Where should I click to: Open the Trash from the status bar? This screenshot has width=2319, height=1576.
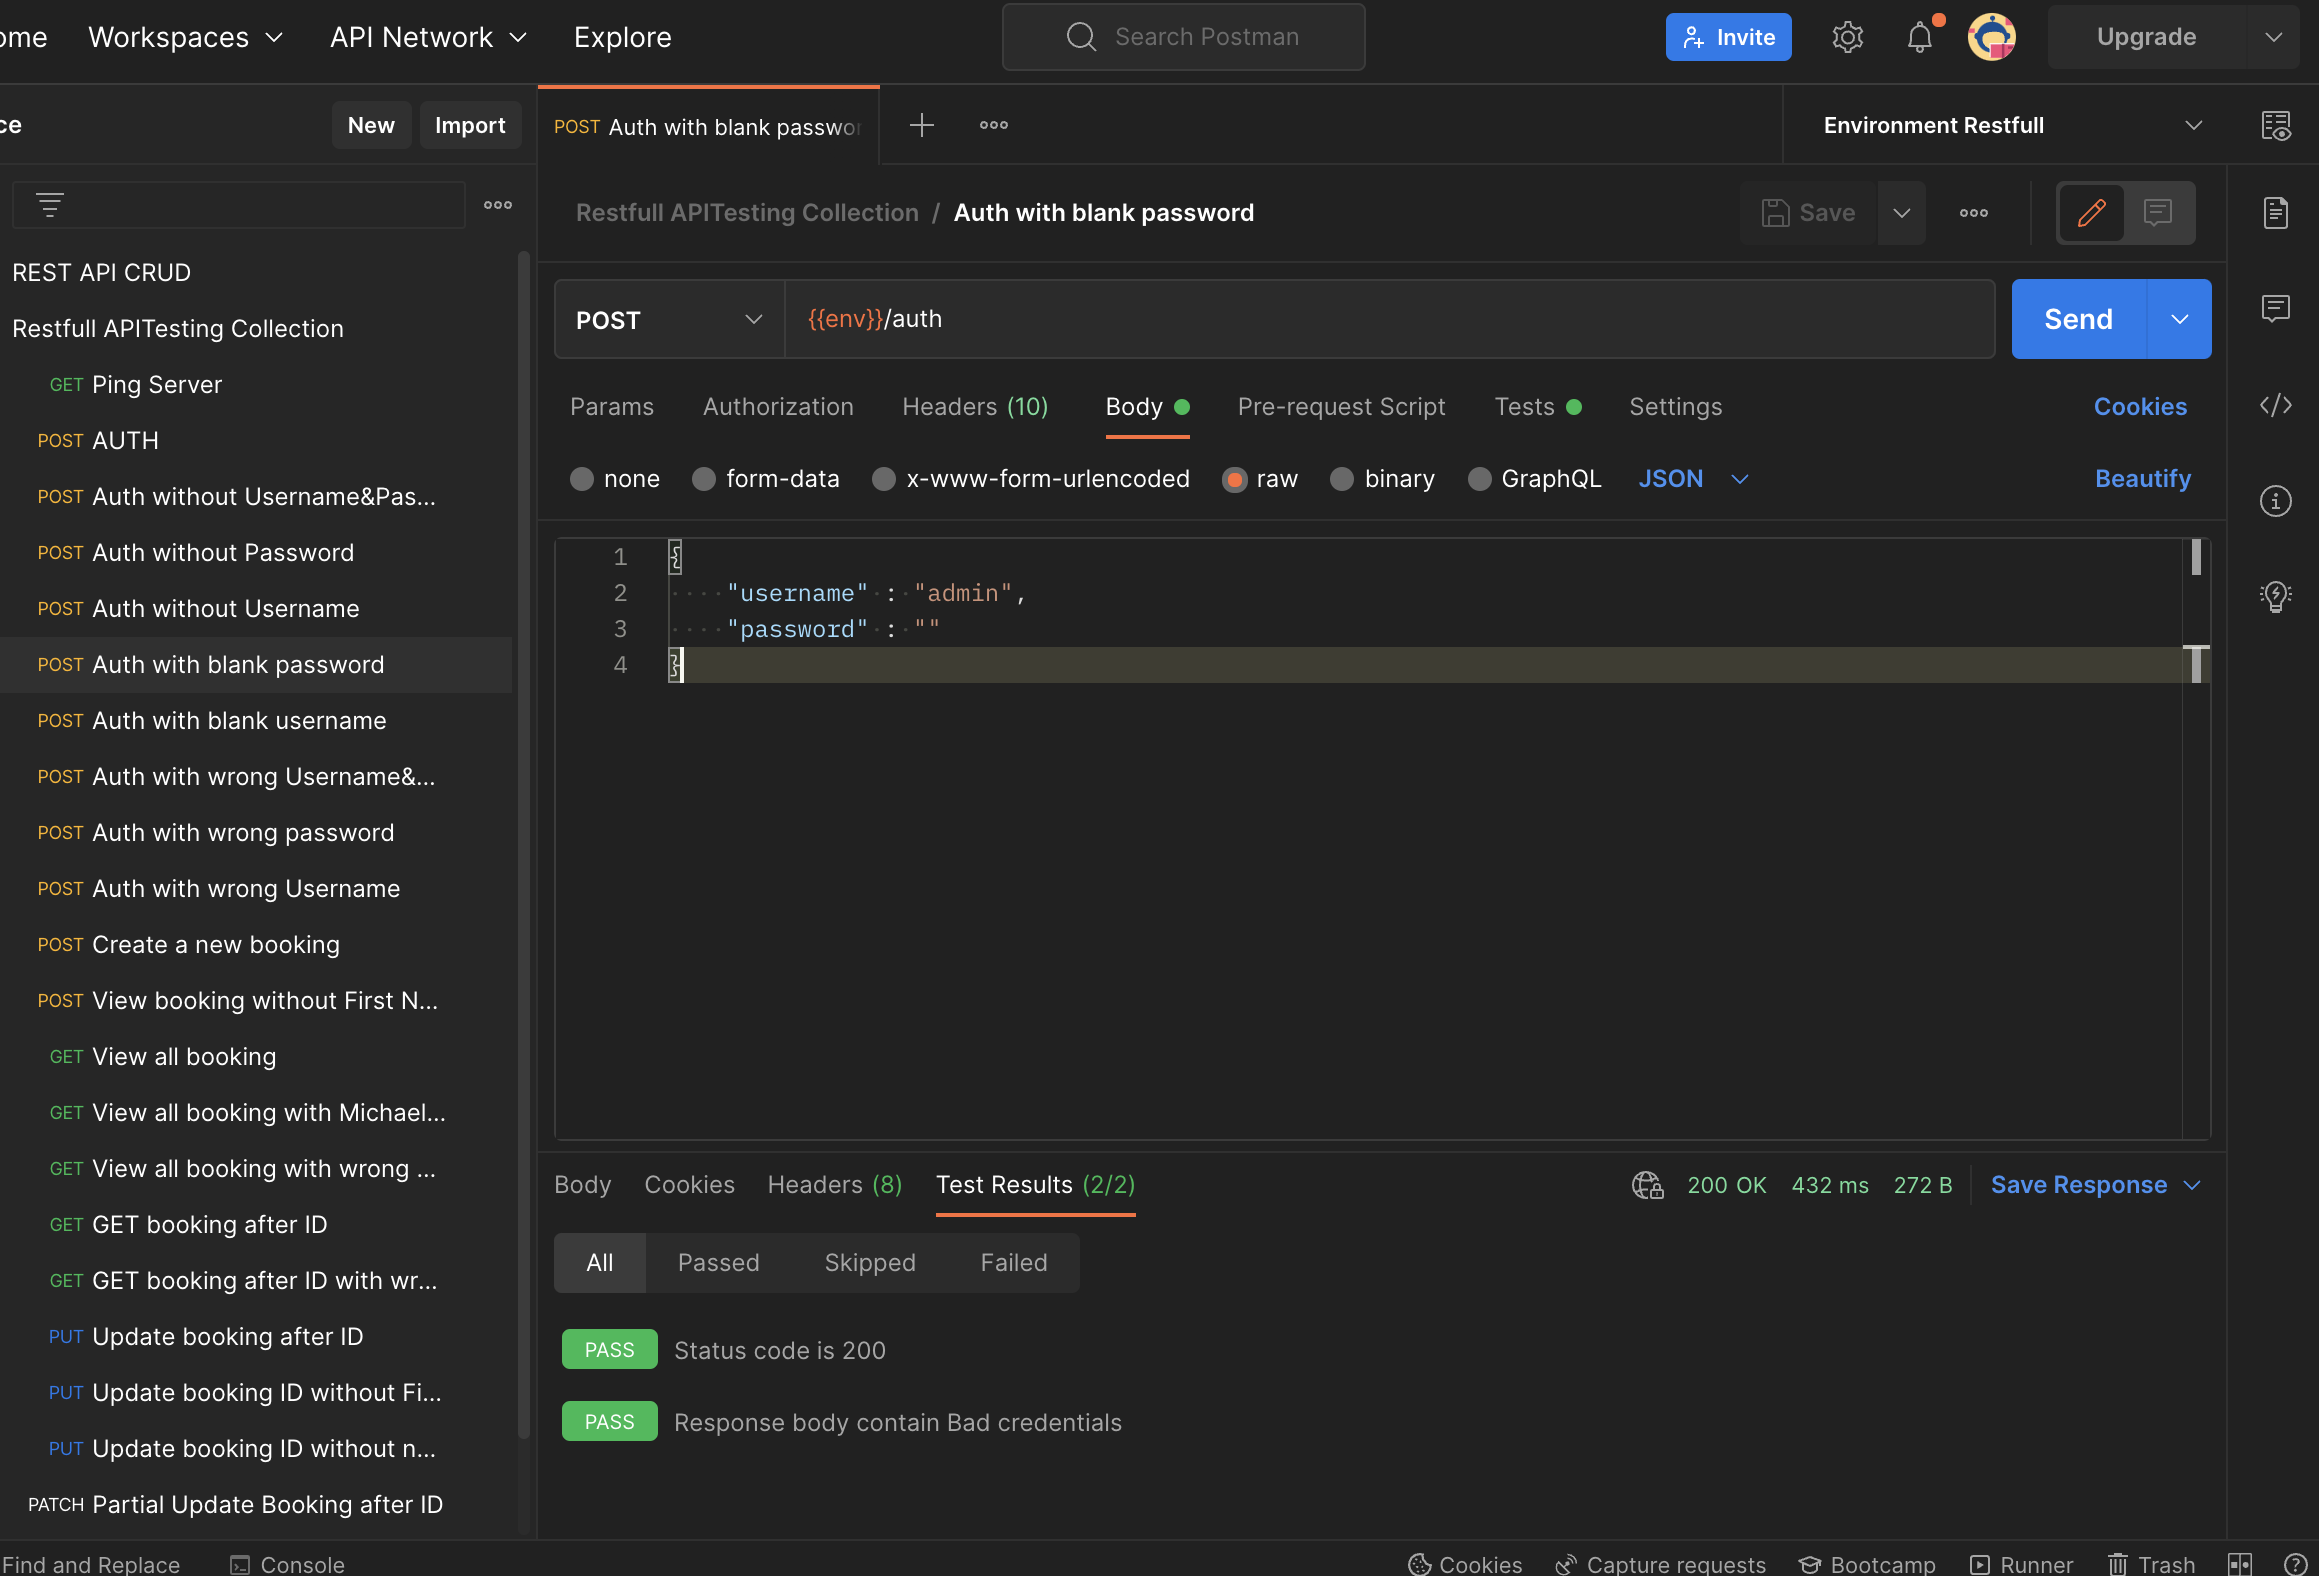pyautogui.click(x=2151, y=1563)
